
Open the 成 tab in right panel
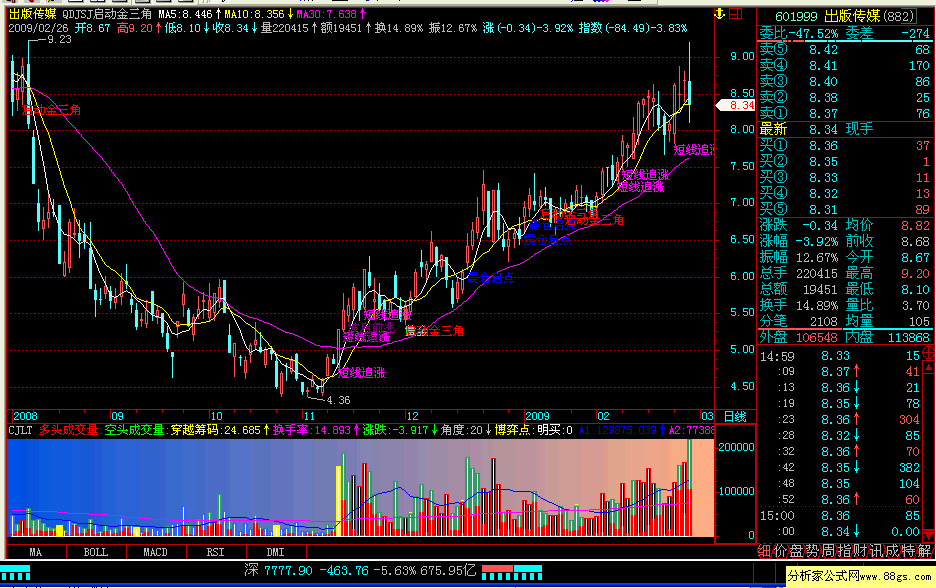(x=892, y=551)
